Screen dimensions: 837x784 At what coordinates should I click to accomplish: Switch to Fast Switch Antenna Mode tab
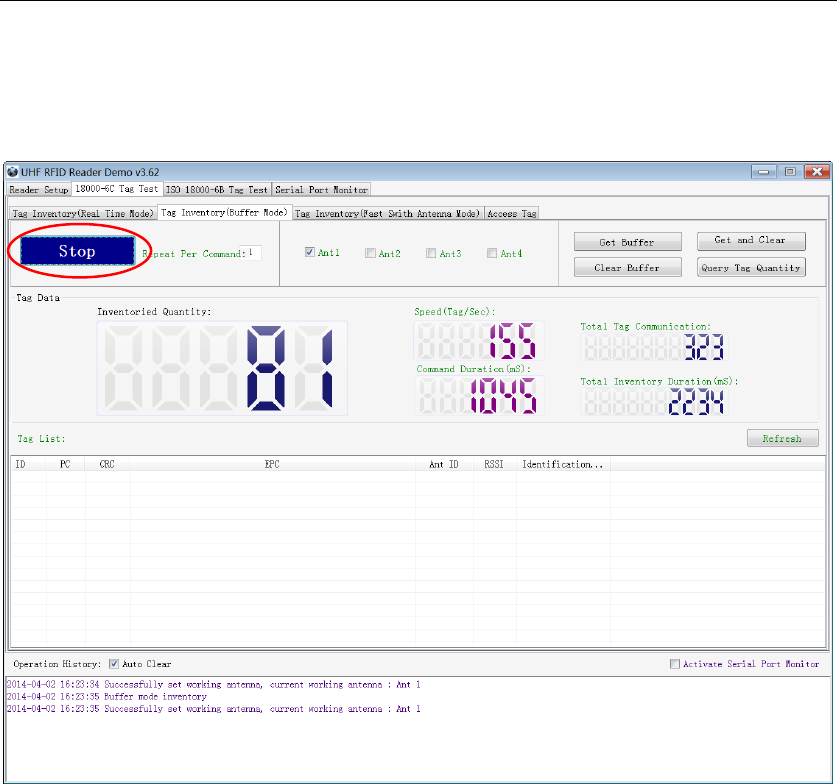(x=388, y=213)
